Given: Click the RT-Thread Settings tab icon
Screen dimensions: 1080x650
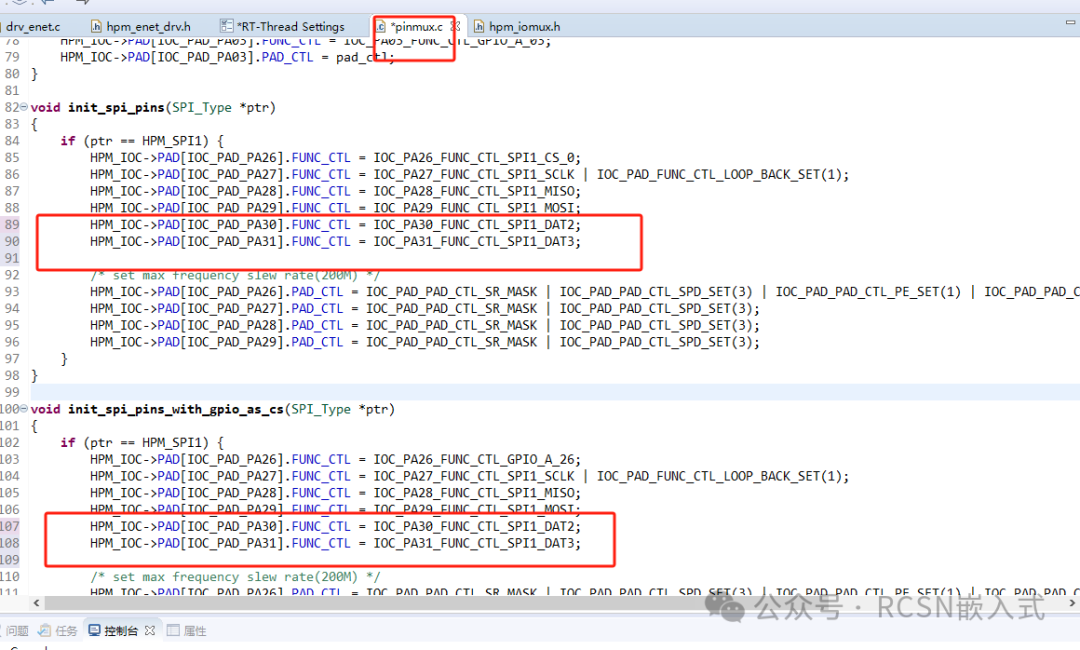Looking at the screenshot, I should (226, 27).
